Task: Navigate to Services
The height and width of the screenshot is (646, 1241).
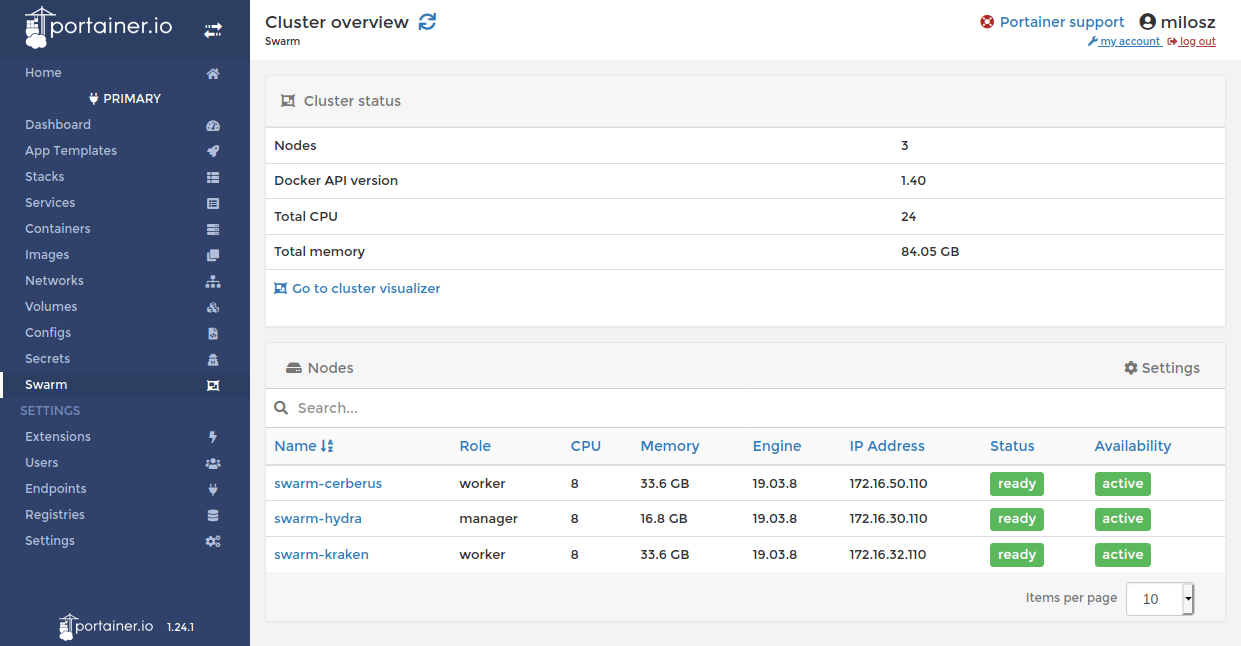Action: (x=50, y=203)
